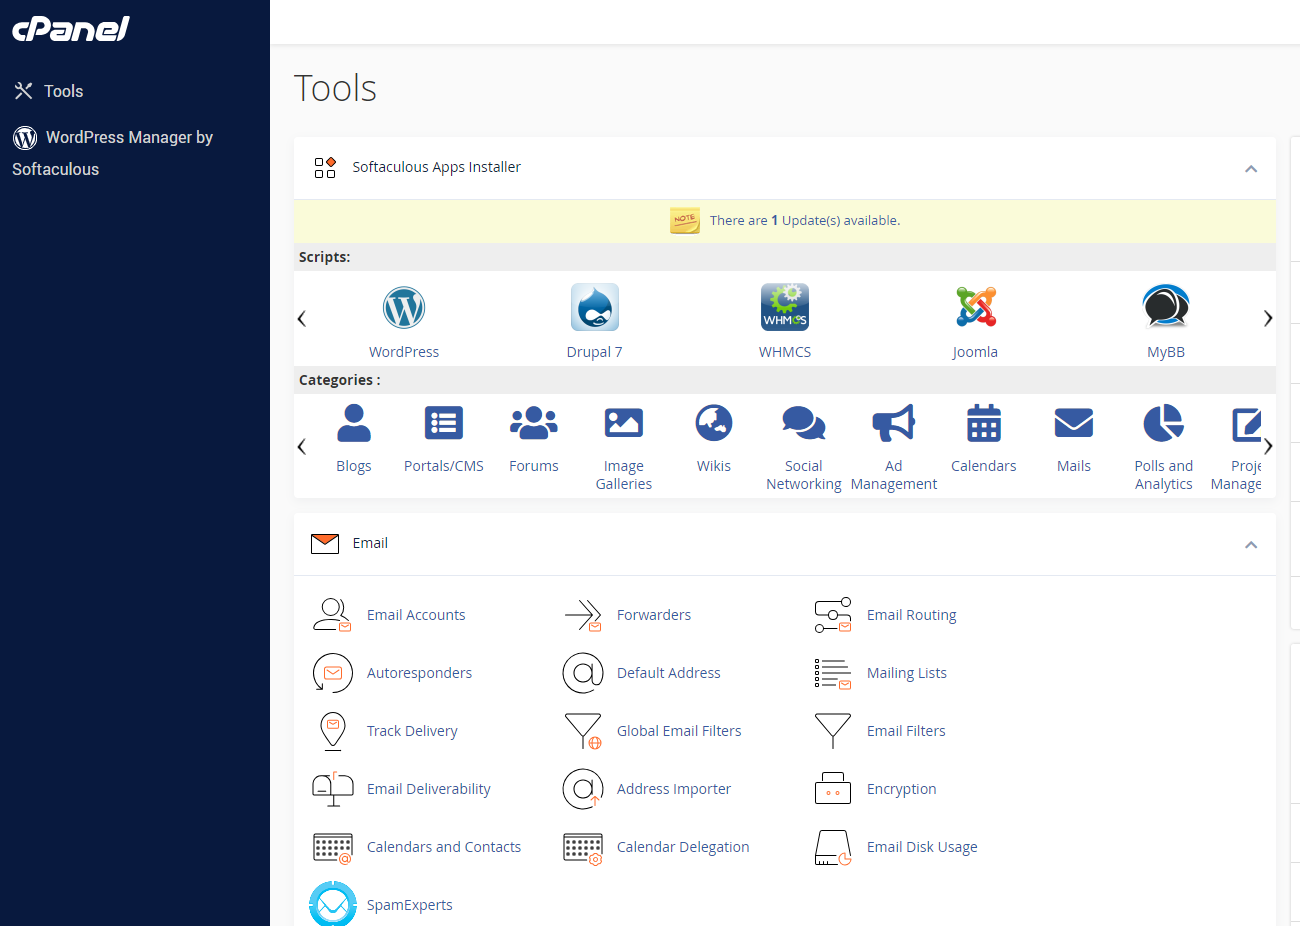Open the WHMCS installer icon

[785, 307]
